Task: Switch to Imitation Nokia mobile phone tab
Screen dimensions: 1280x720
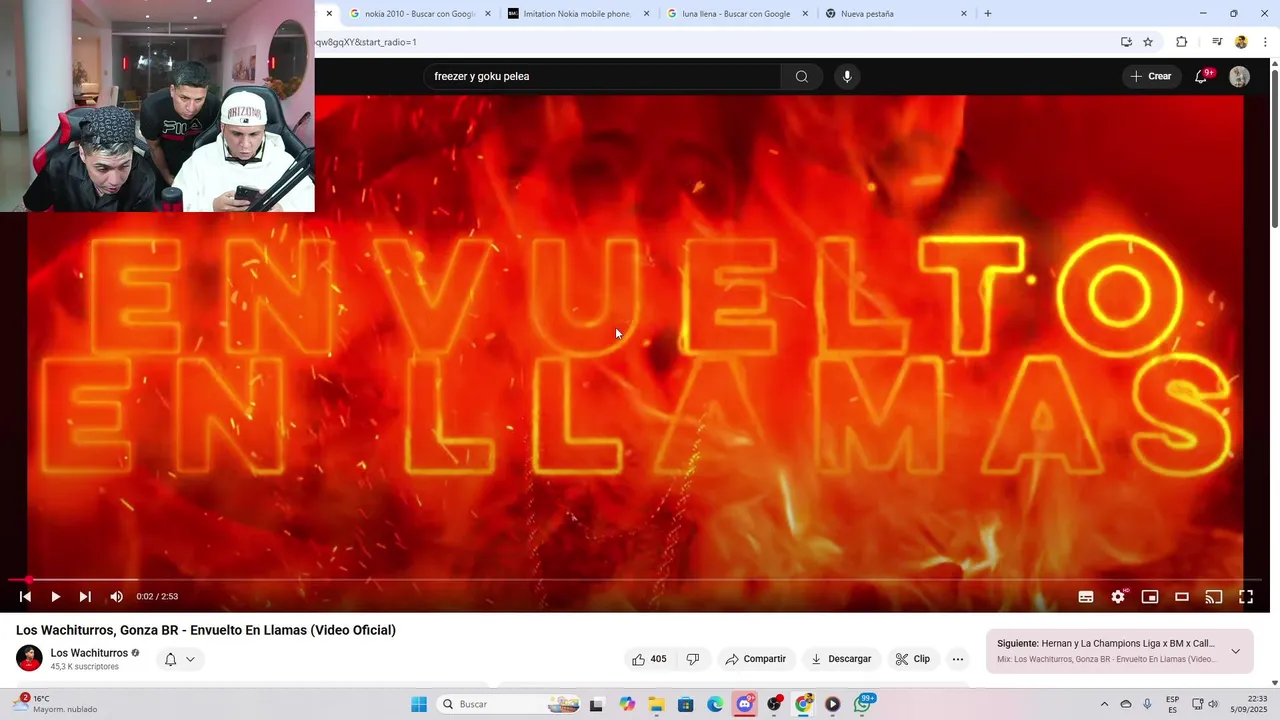Action: [x=577, y=14]
